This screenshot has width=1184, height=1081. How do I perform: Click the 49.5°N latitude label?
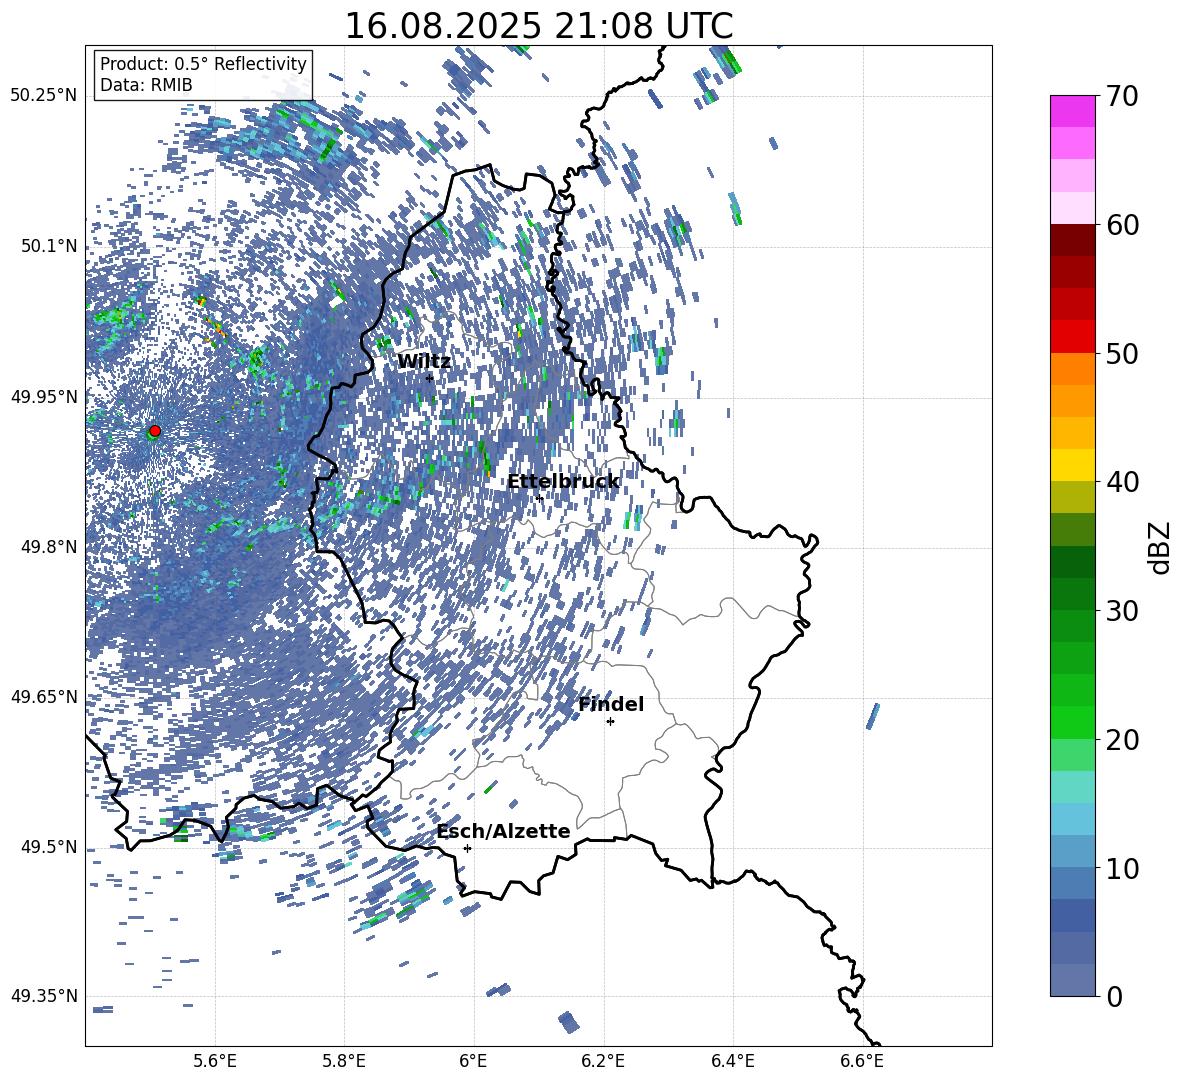tap(50, 847)
